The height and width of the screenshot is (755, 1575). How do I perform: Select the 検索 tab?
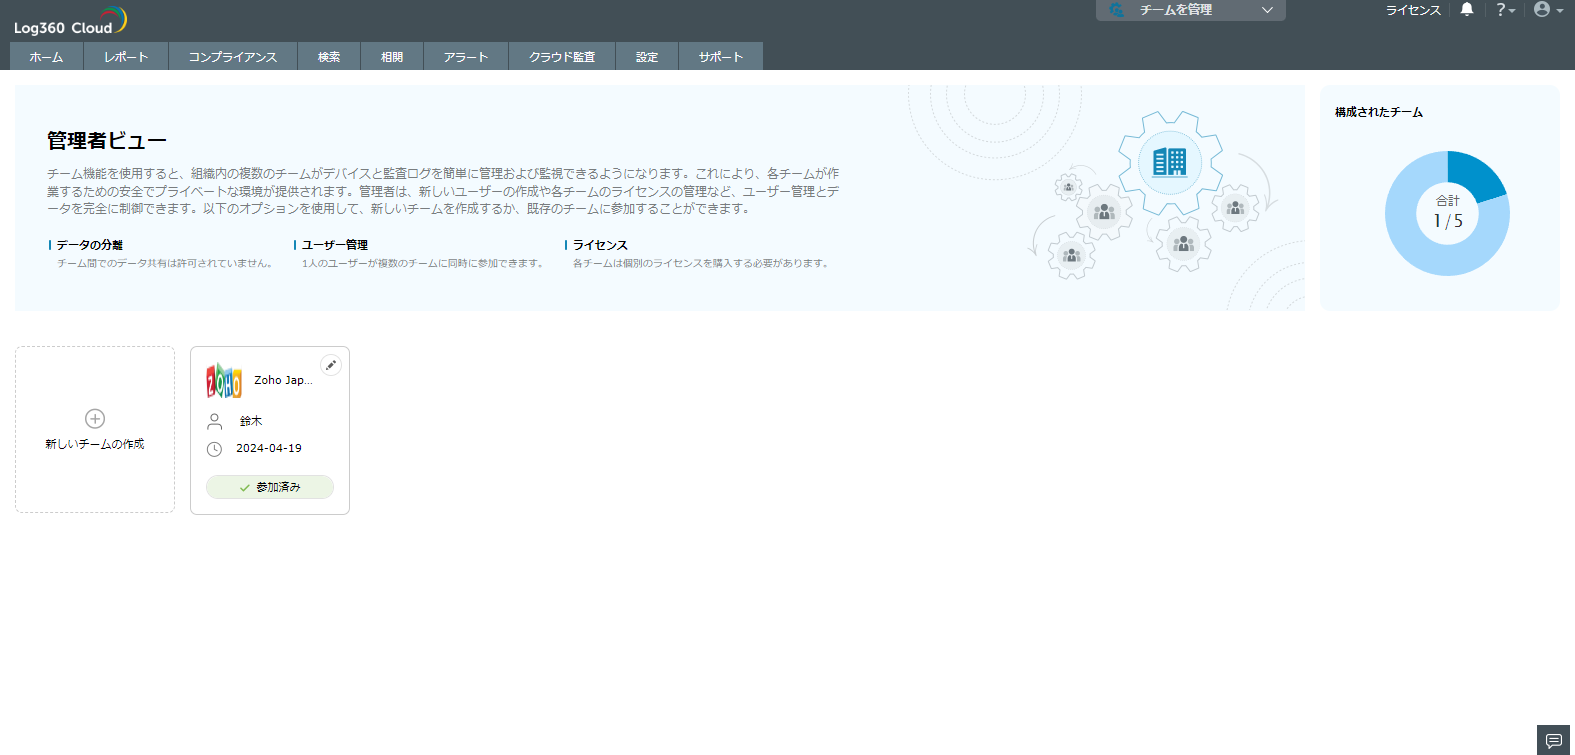click(329, 57)
